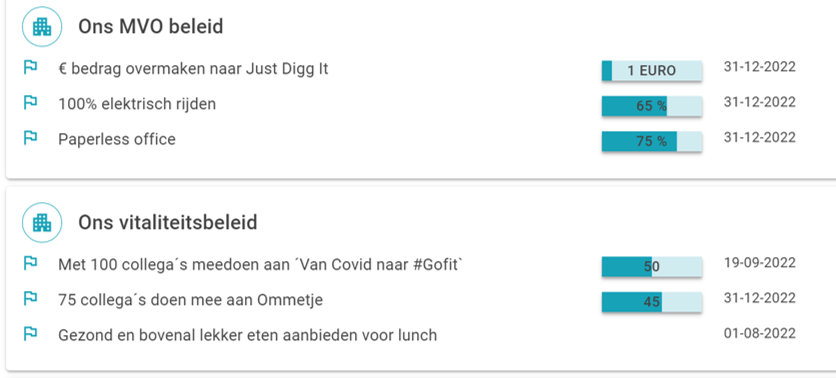Click the 19-09-2022 deadline date
This screenshot has width=836, height=378.
760,263
